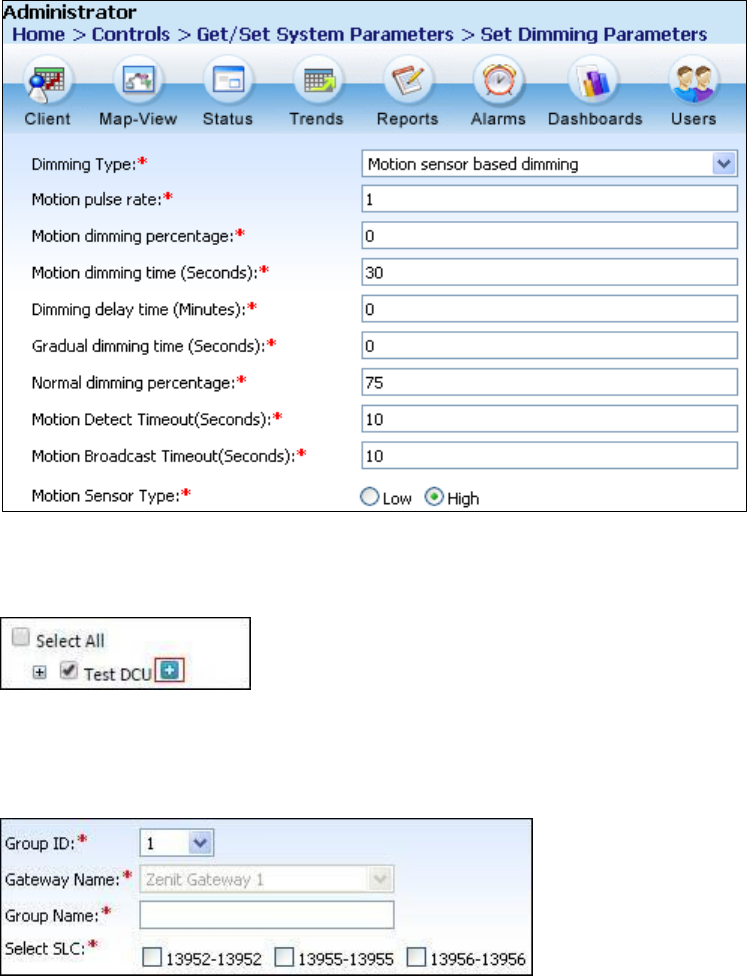Click the Normal dimming percentage field

pyautogui.click(x=549, y=382)
